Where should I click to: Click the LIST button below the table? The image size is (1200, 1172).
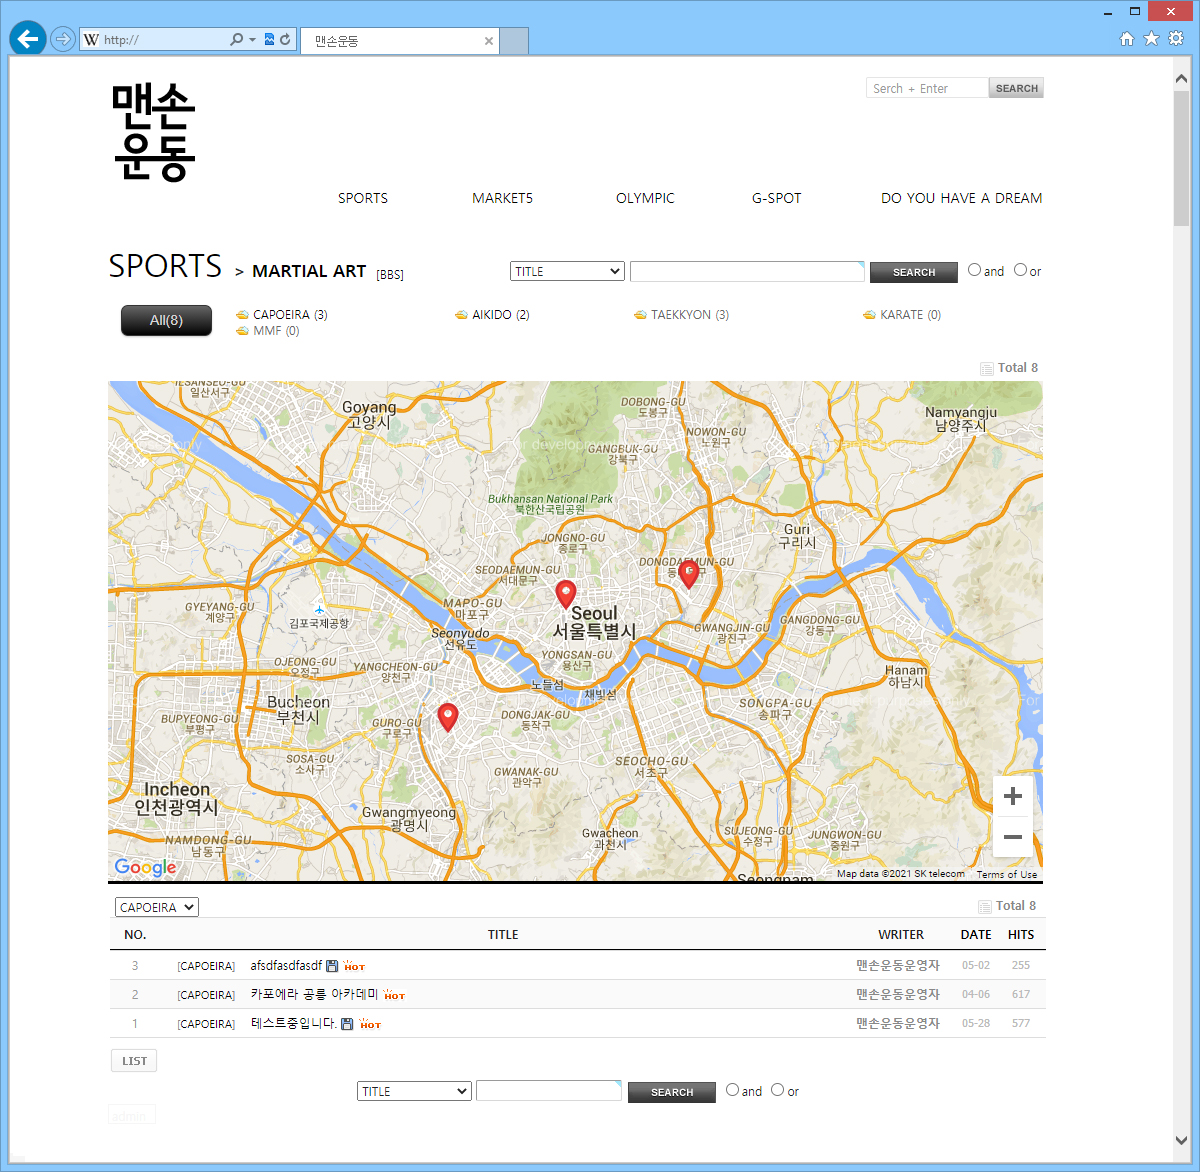(x=134, y=1061)
